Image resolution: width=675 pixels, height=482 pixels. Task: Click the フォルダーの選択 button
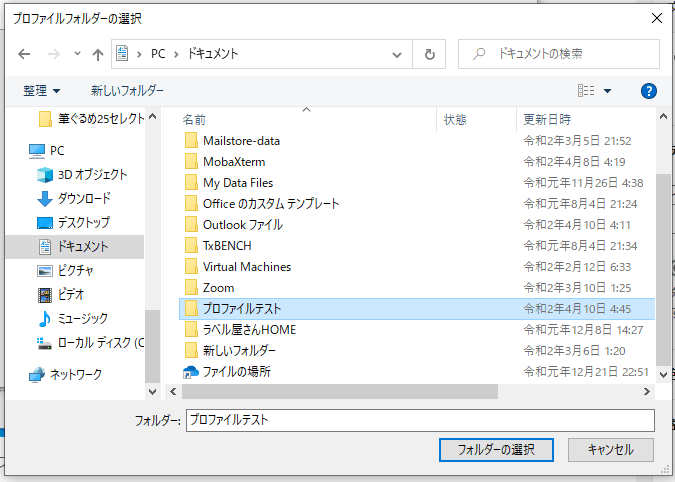coord(496,450)
